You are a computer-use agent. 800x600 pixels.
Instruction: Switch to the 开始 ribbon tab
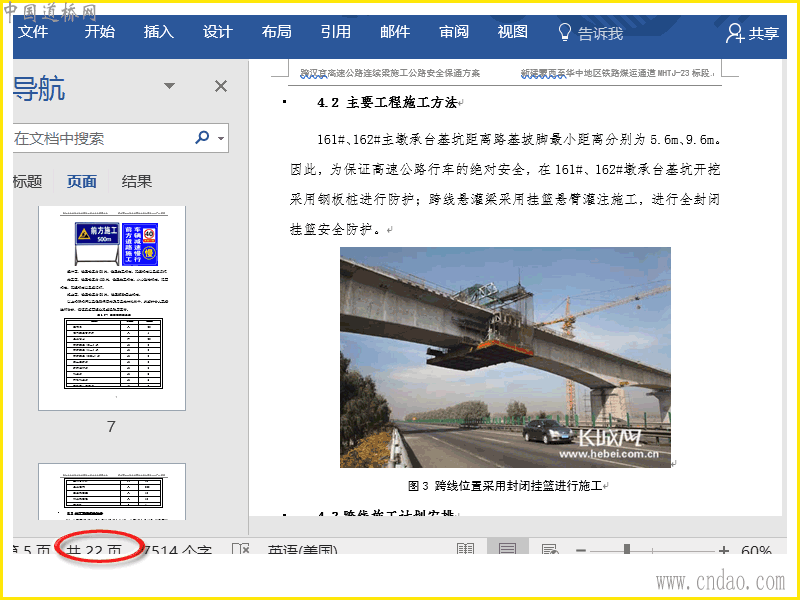(99, 32)
